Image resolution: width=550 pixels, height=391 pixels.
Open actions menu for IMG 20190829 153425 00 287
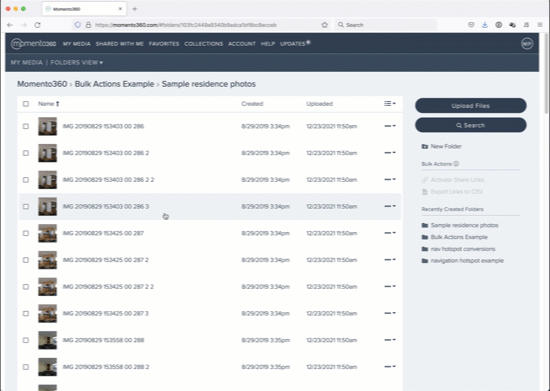(x=390, y=233)
